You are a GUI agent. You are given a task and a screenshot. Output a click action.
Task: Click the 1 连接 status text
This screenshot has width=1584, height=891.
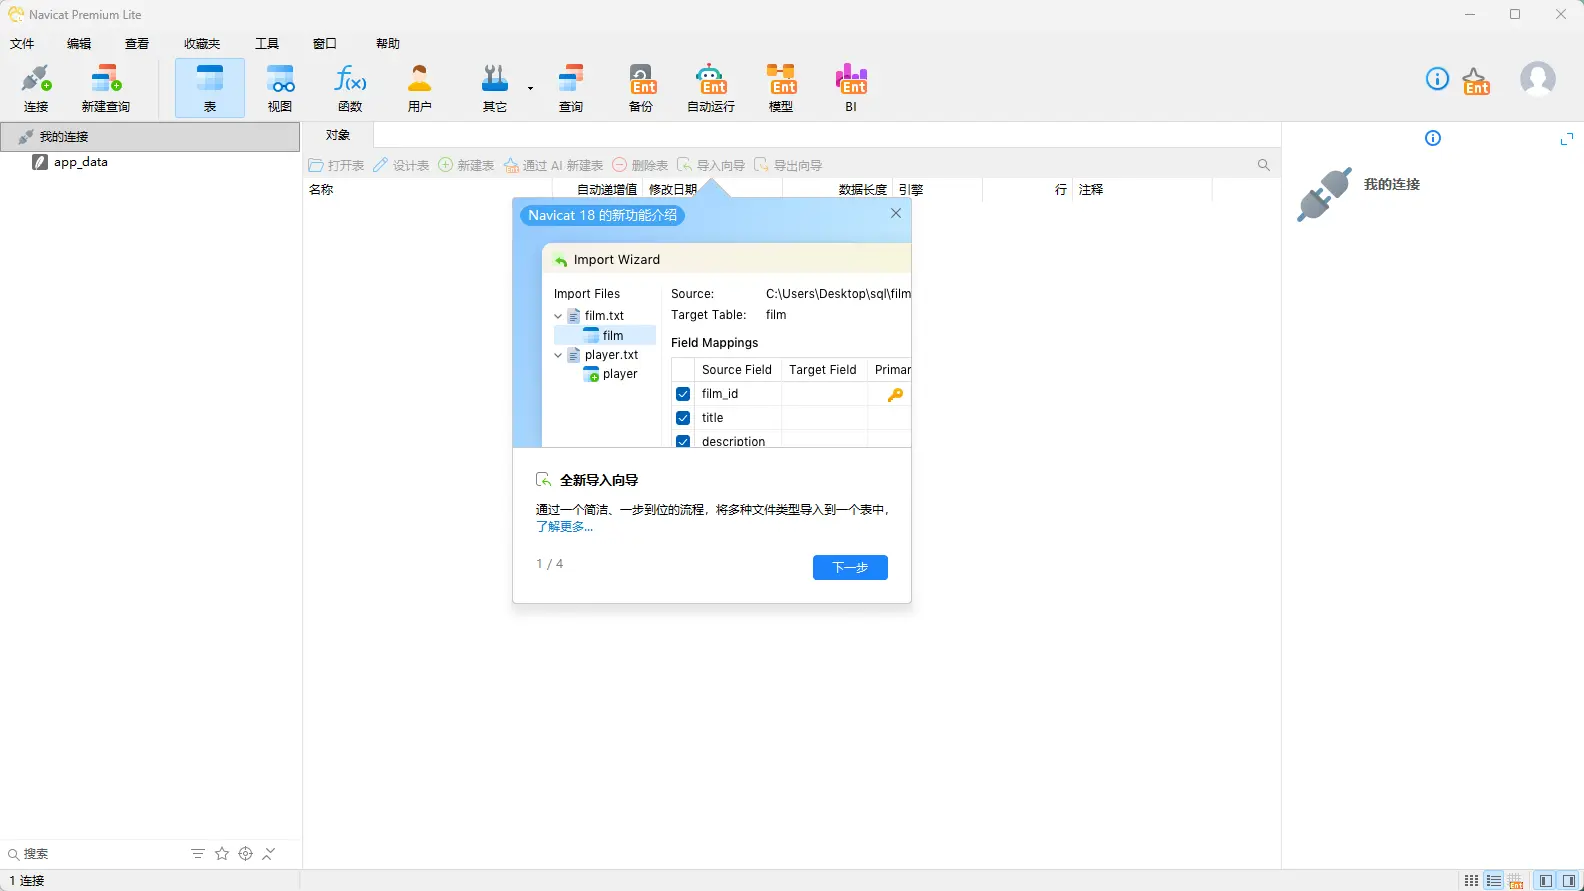(27, 881)
